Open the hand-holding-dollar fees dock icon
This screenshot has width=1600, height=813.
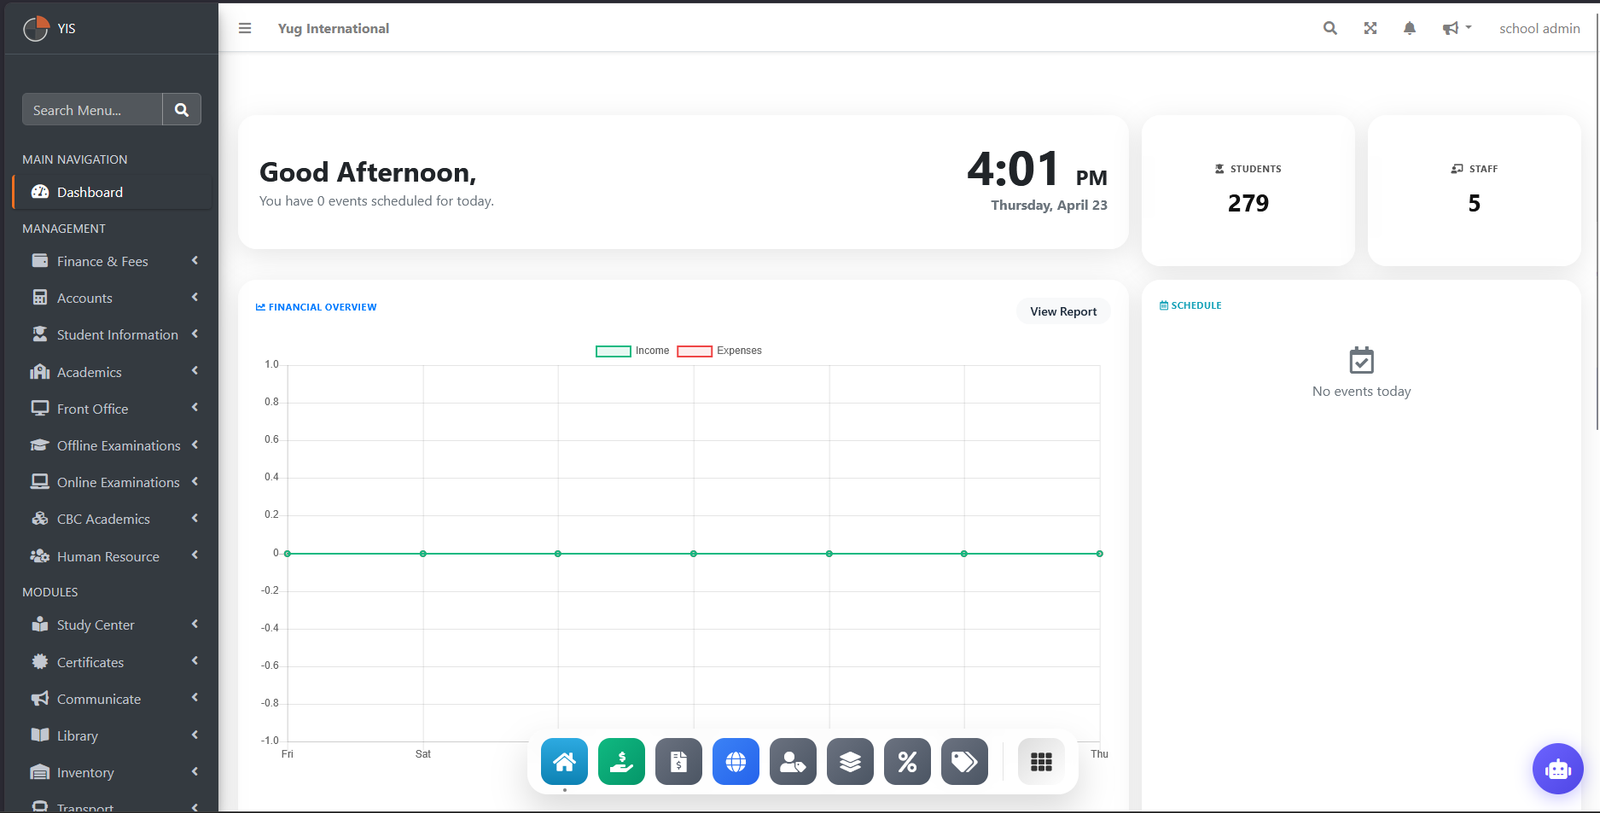click(x=621, y=762)
